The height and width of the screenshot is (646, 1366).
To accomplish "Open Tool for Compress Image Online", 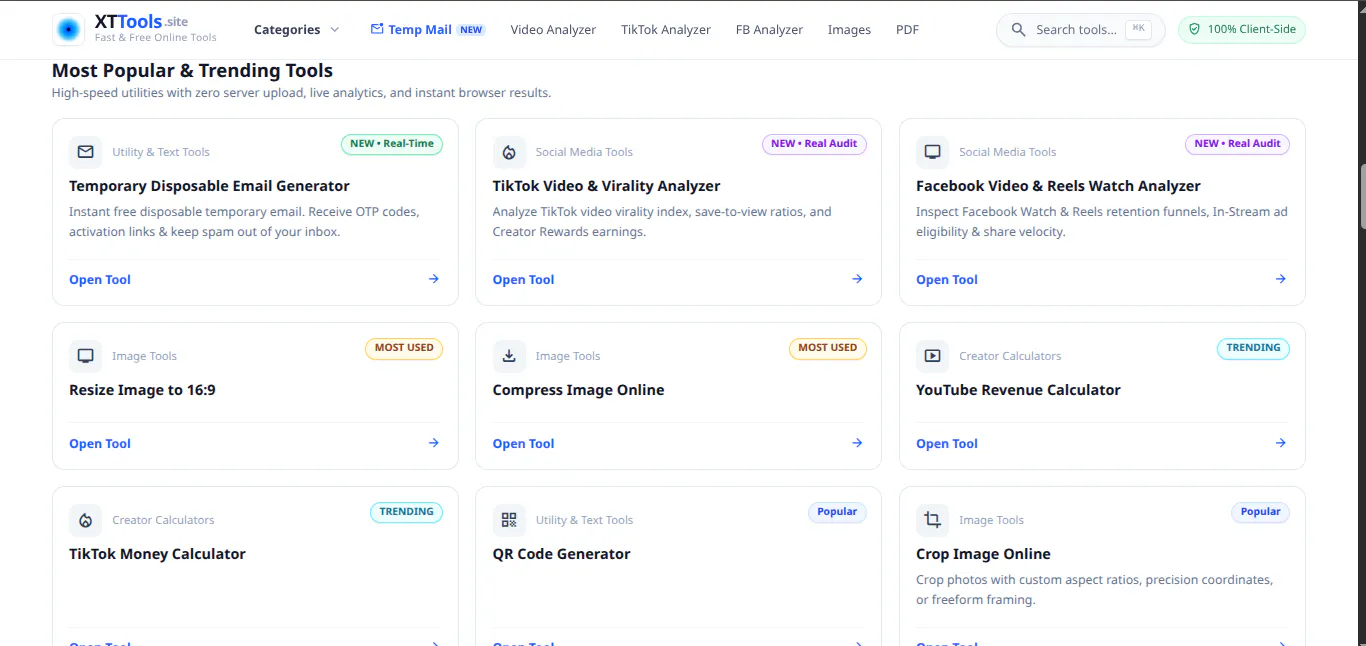I will click(523, 444).
